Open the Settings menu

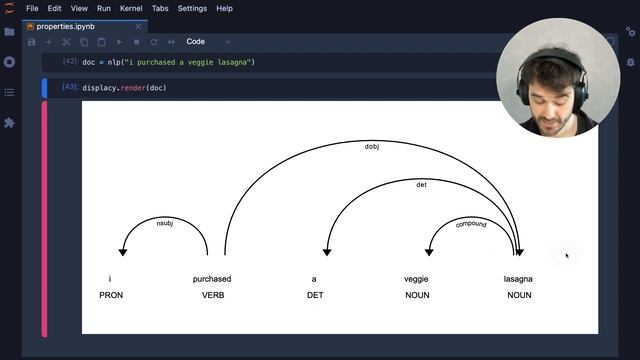pyautogui.click(x=192, y=8)
